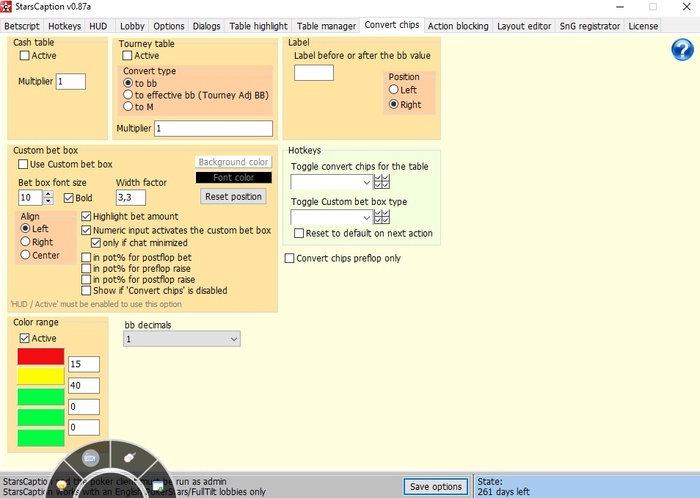Decrease bet box font size with down arrow

click(48, 201)
